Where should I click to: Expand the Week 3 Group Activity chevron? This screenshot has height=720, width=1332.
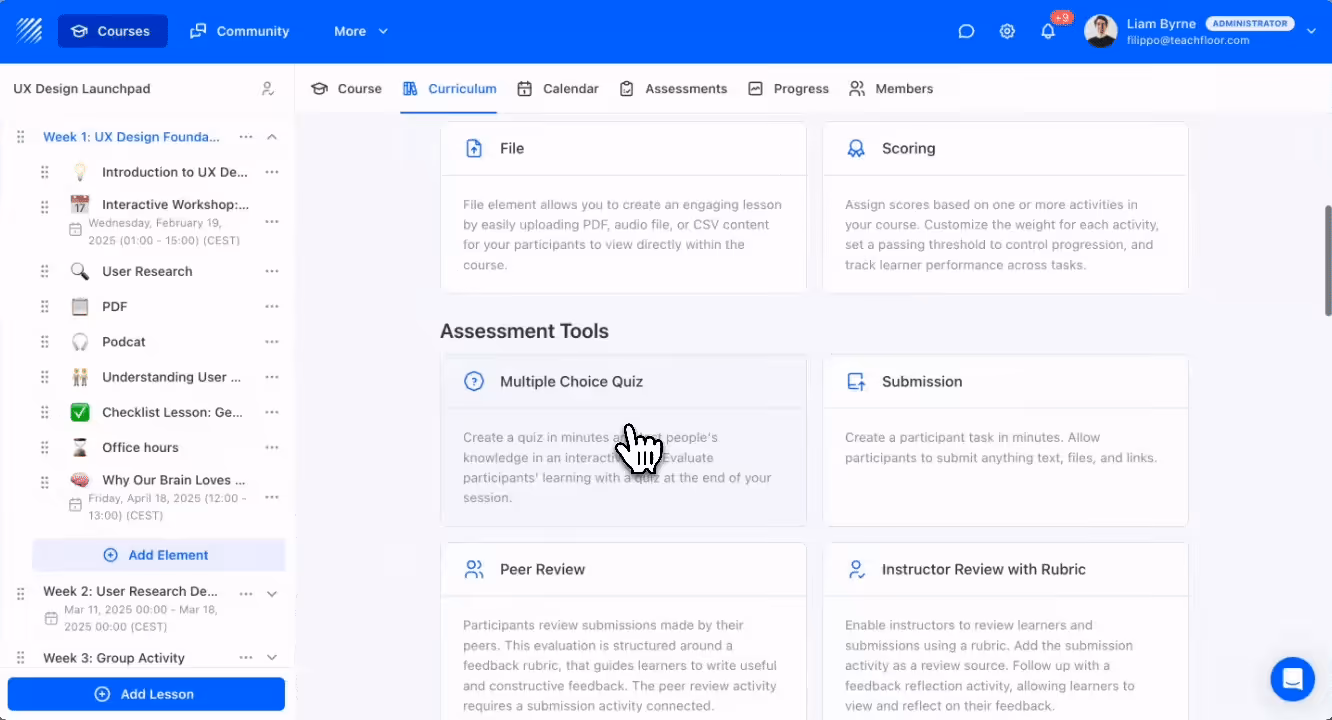[272, 658]
